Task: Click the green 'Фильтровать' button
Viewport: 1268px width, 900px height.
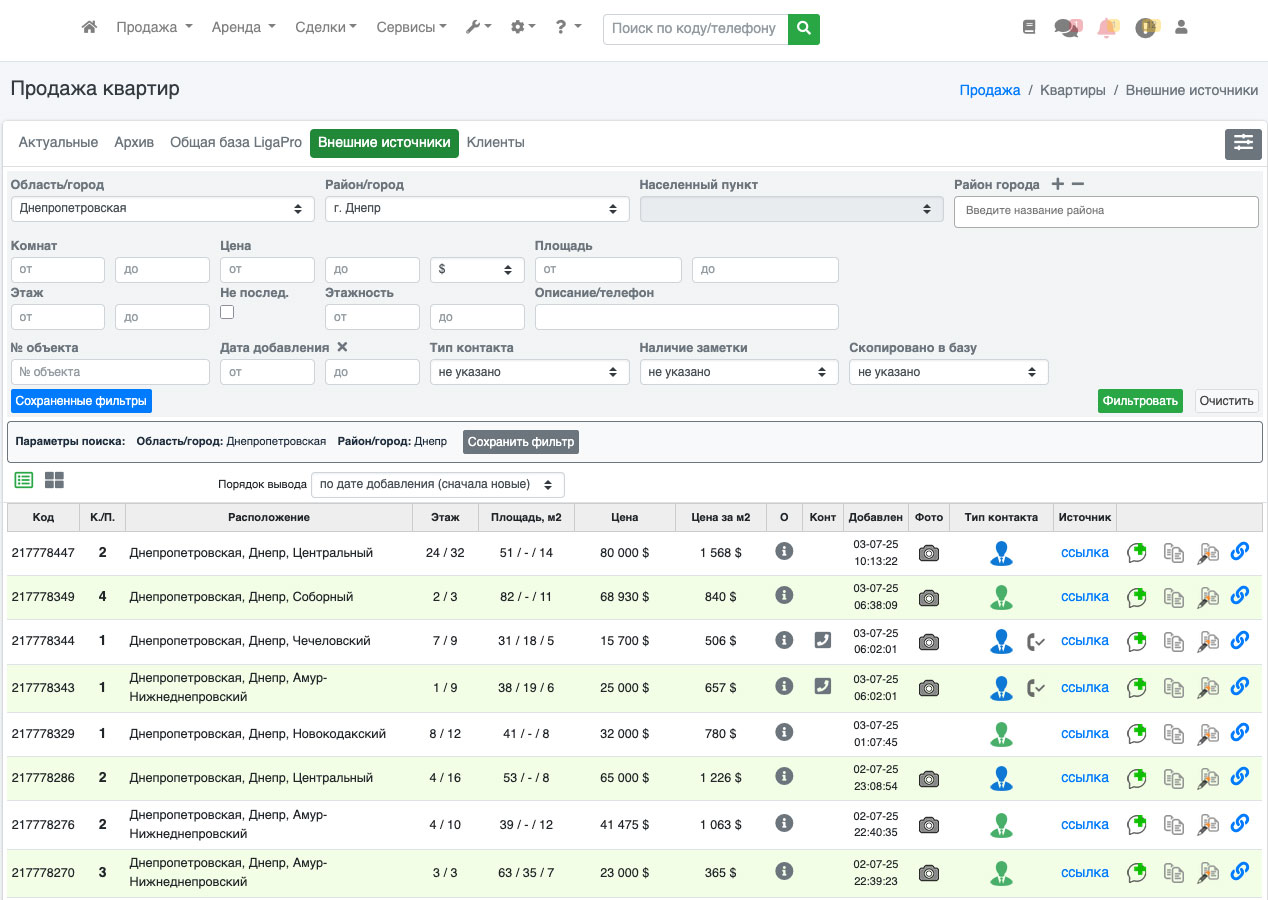Action: [1139, 401]
